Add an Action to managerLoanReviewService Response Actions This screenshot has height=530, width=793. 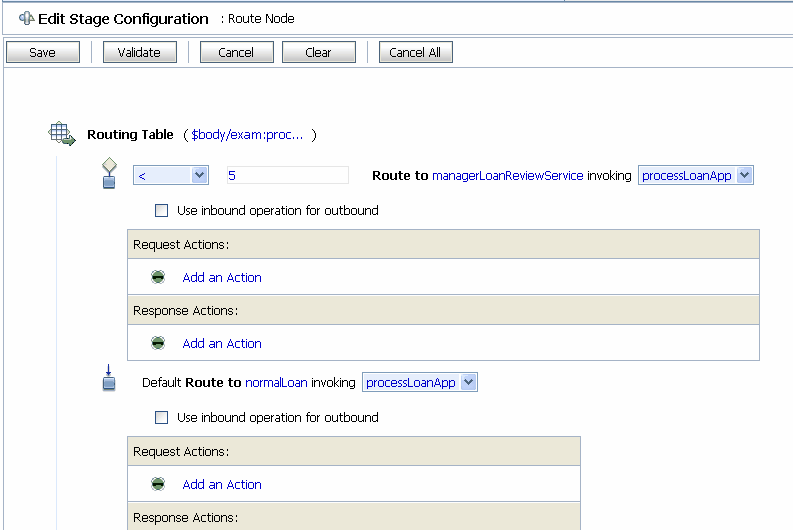pyautogui.click(x=222, y=343)
